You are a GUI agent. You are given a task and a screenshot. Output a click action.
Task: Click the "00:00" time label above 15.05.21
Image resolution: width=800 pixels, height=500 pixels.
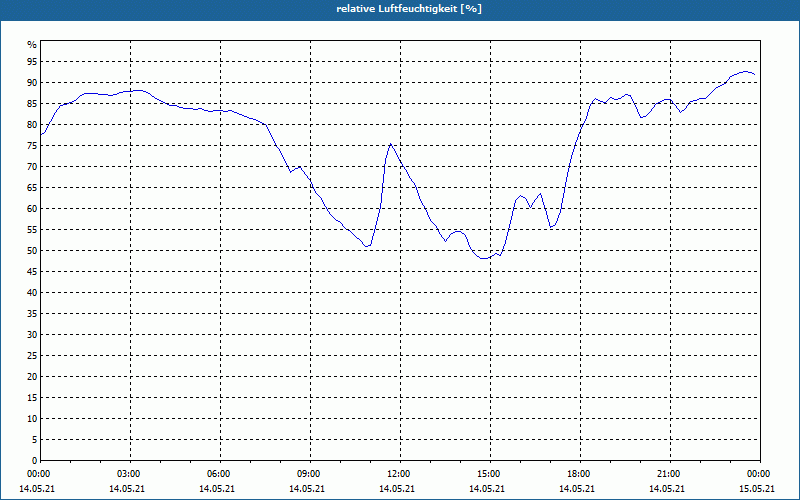click(x=759, y=474)
